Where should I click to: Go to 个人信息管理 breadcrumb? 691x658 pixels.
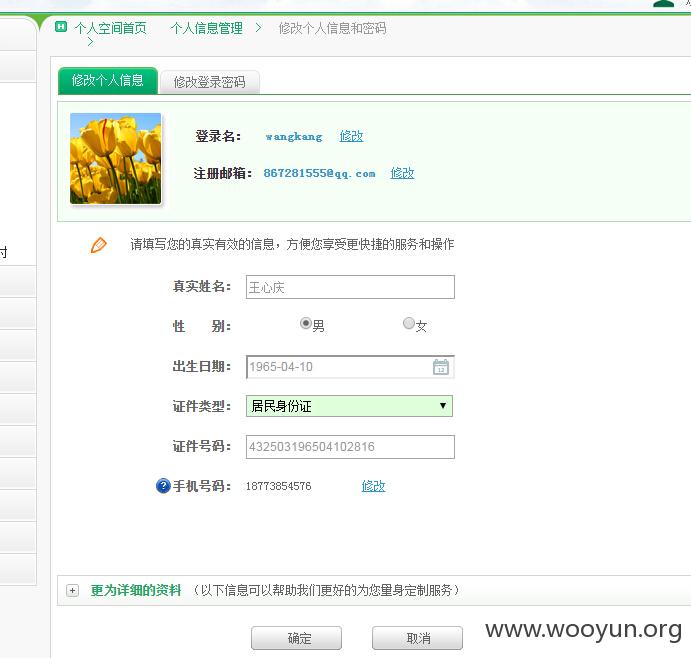click(207, 28)
